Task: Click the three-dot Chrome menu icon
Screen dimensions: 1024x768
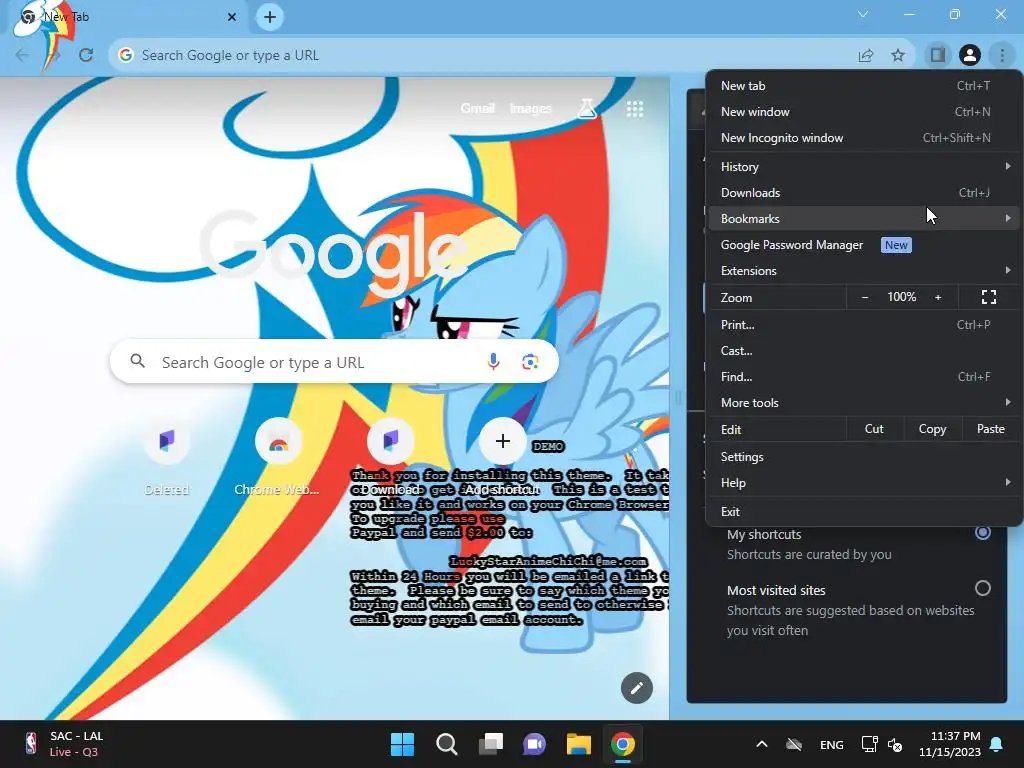Action: pos(1002,55)
